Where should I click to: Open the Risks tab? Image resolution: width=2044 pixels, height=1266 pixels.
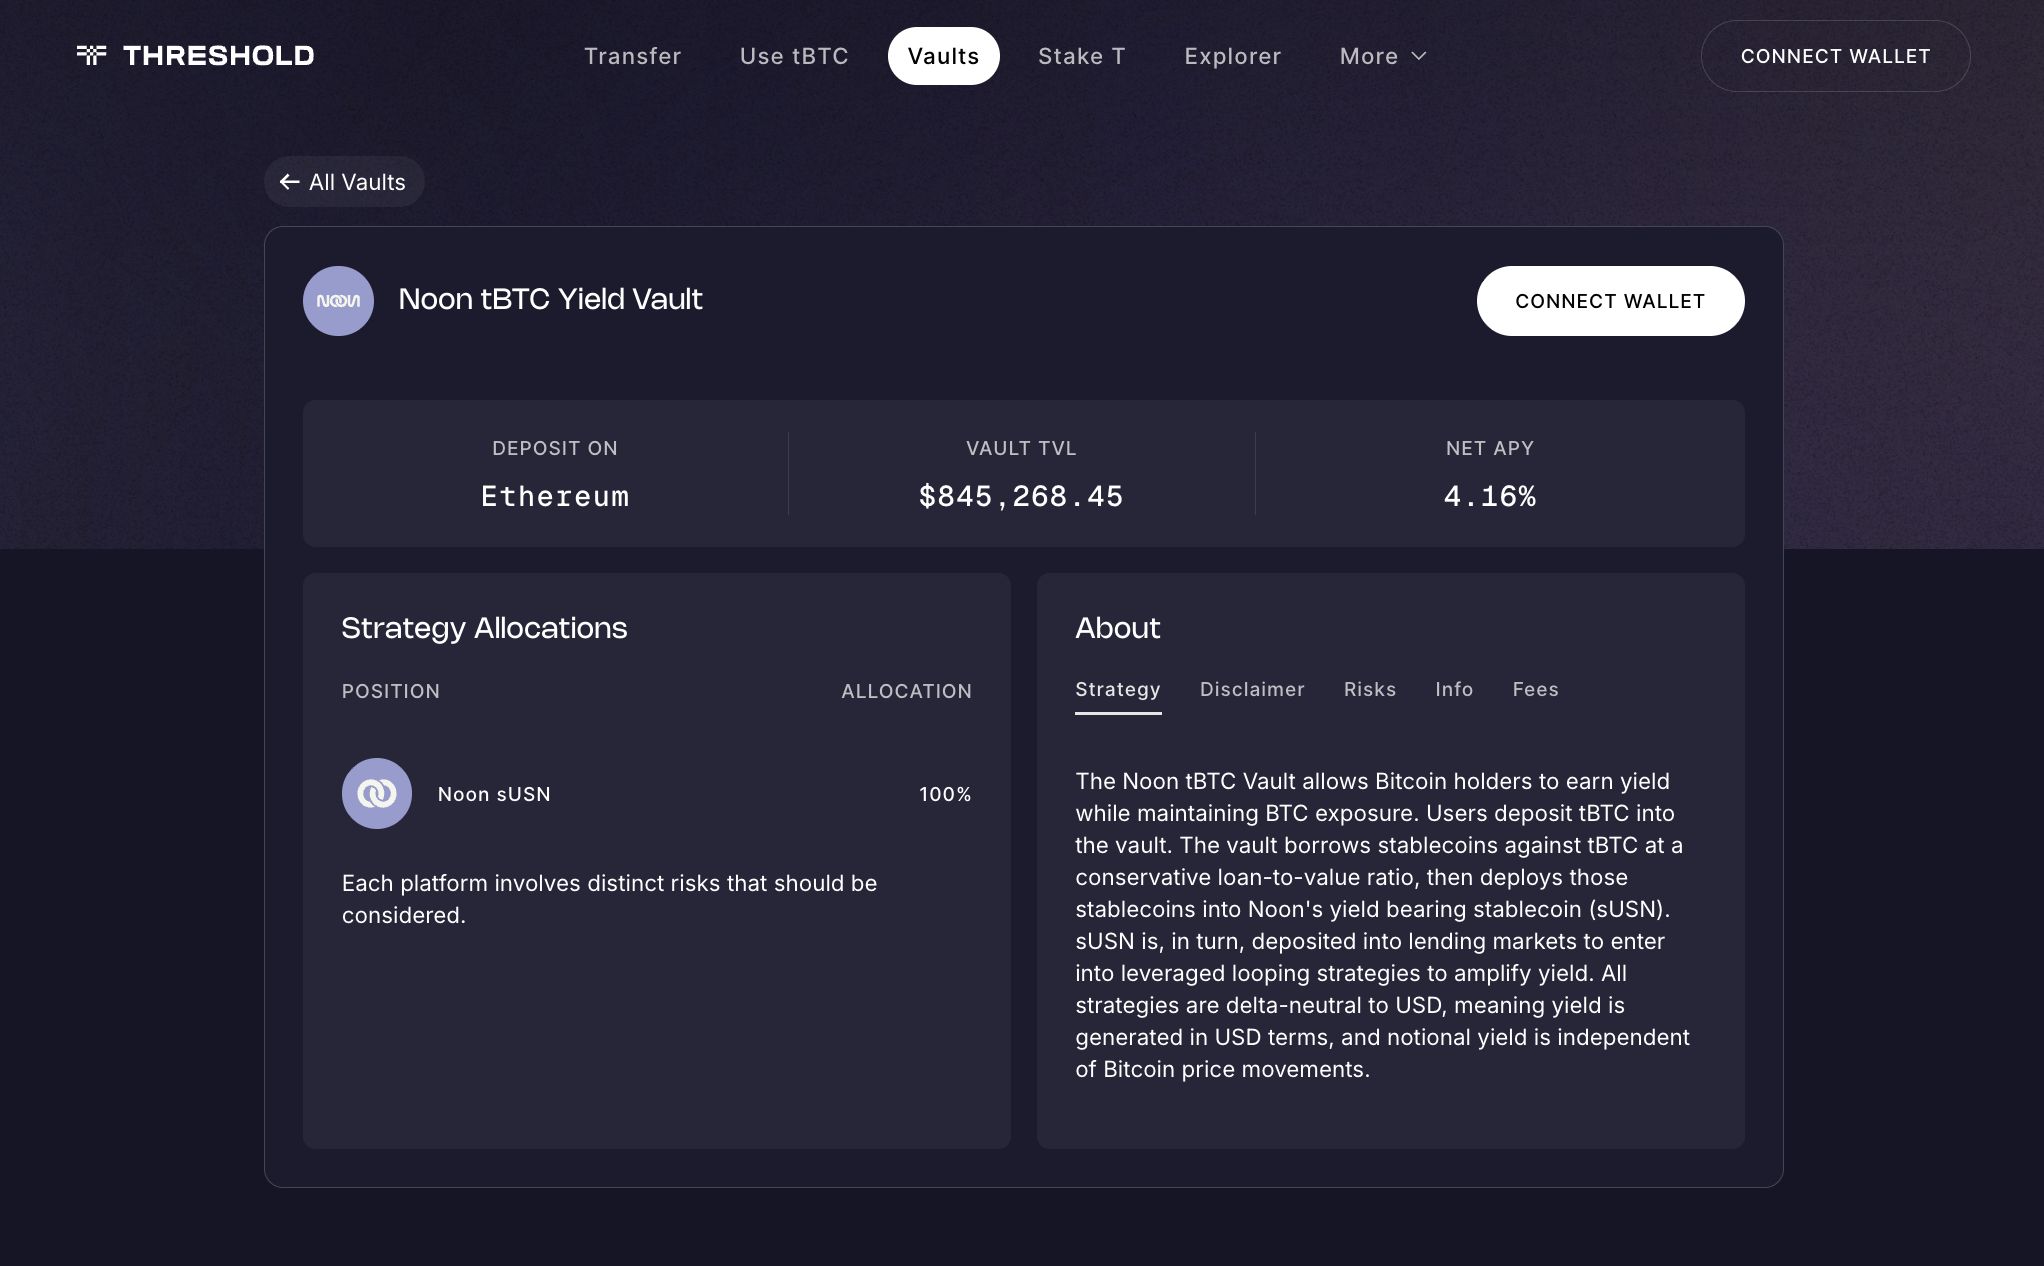[1369, 689]
